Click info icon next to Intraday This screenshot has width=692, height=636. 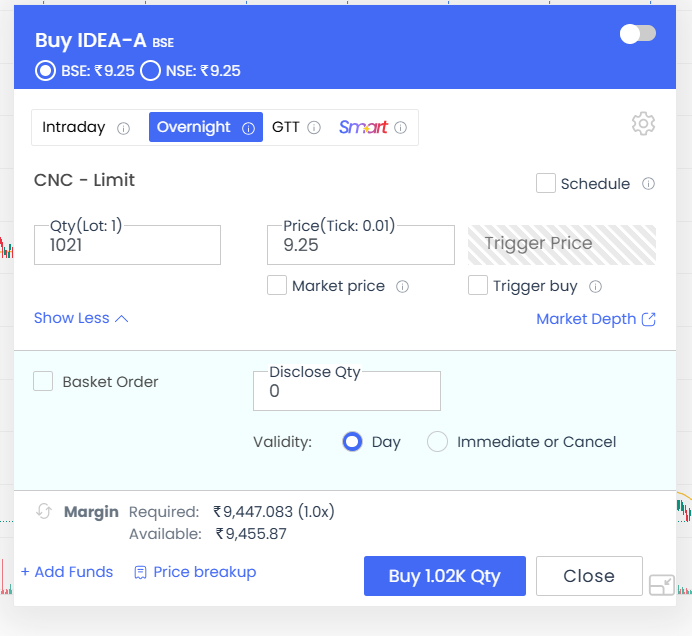(x=124, y=128)
